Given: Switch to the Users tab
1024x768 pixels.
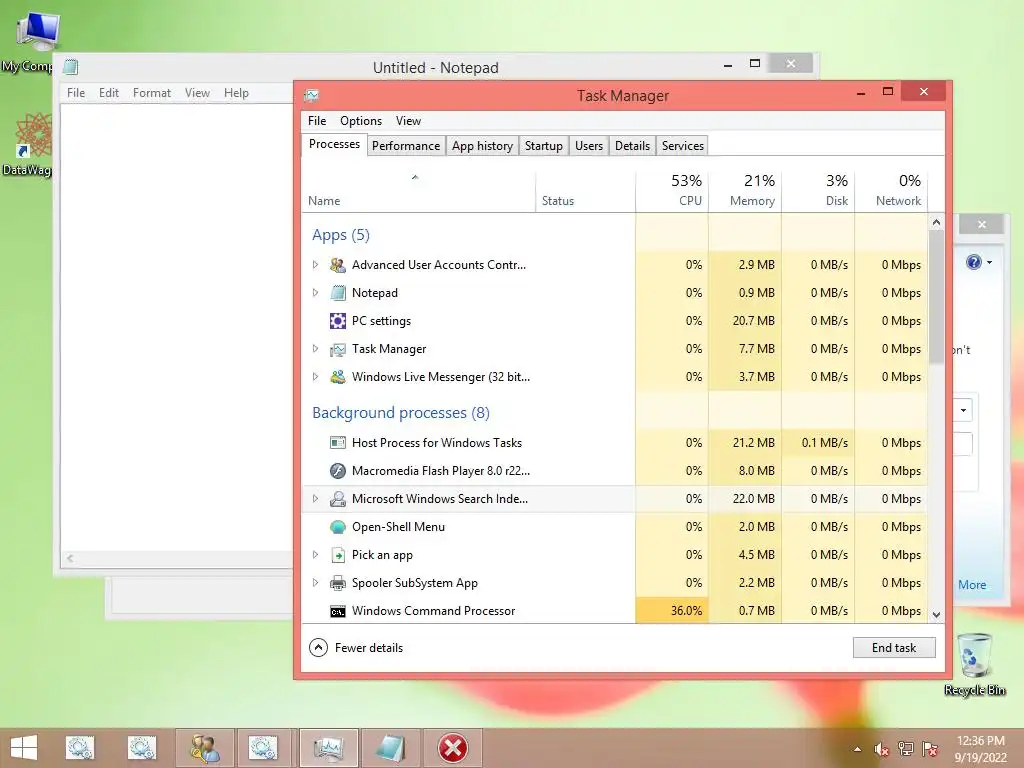Looking at the screenshot, I should 588,146.
